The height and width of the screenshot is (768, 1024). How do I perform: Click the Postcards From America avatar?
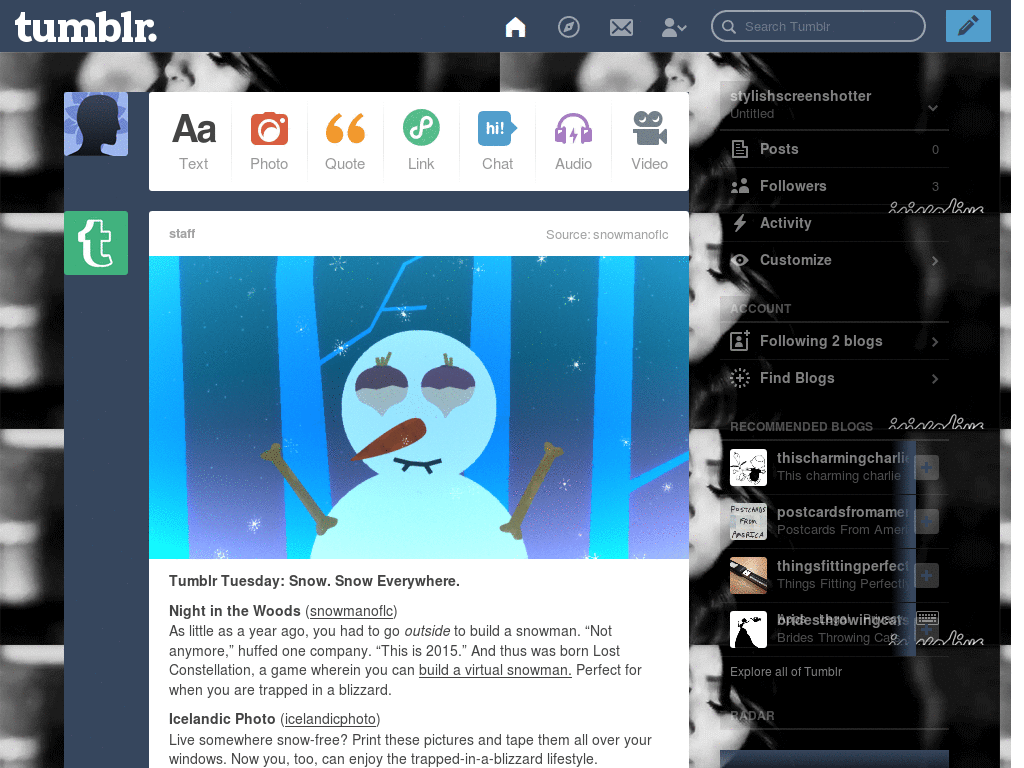[x=748, y=521]
